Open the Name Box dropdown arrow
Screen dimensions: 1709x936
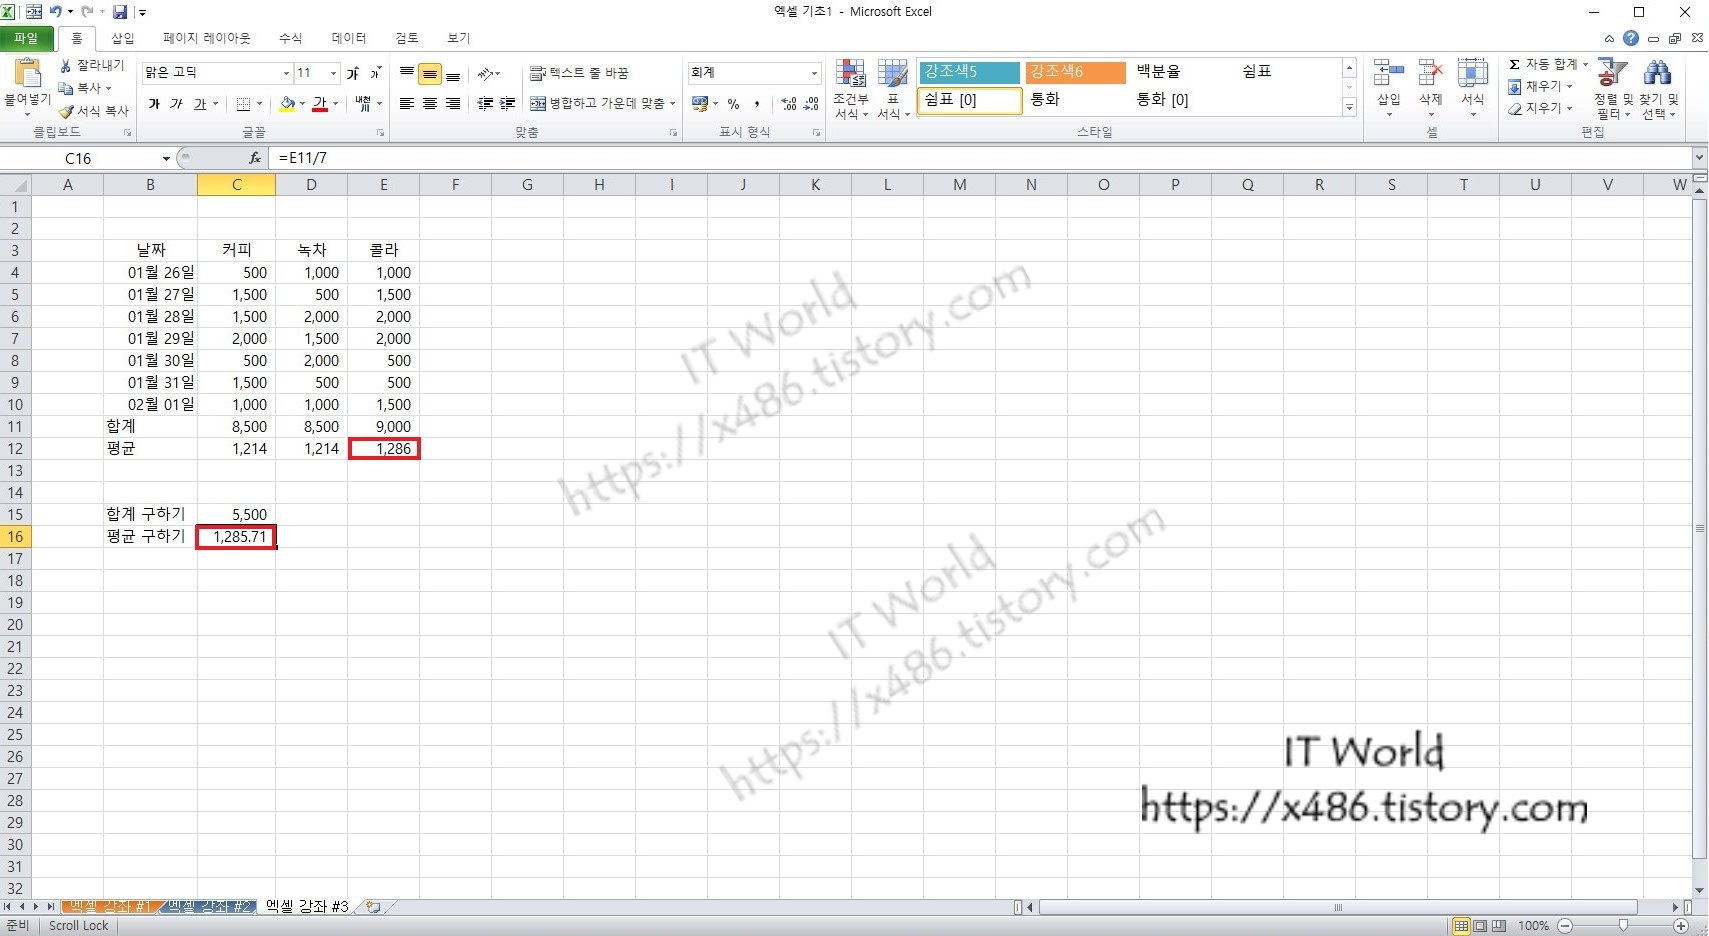point(166,158)
